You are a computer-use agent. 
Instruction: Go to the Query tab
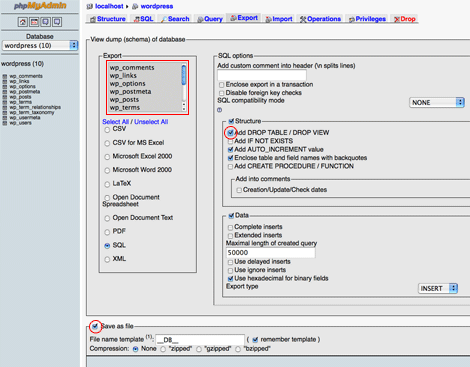click(x=210, y=19)
